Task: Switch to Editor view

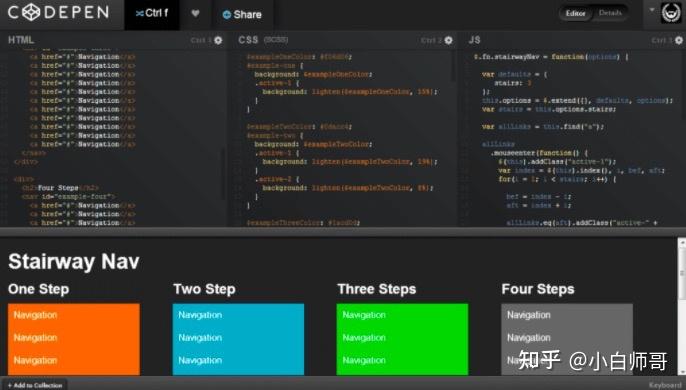Action: tap(575, 14)
